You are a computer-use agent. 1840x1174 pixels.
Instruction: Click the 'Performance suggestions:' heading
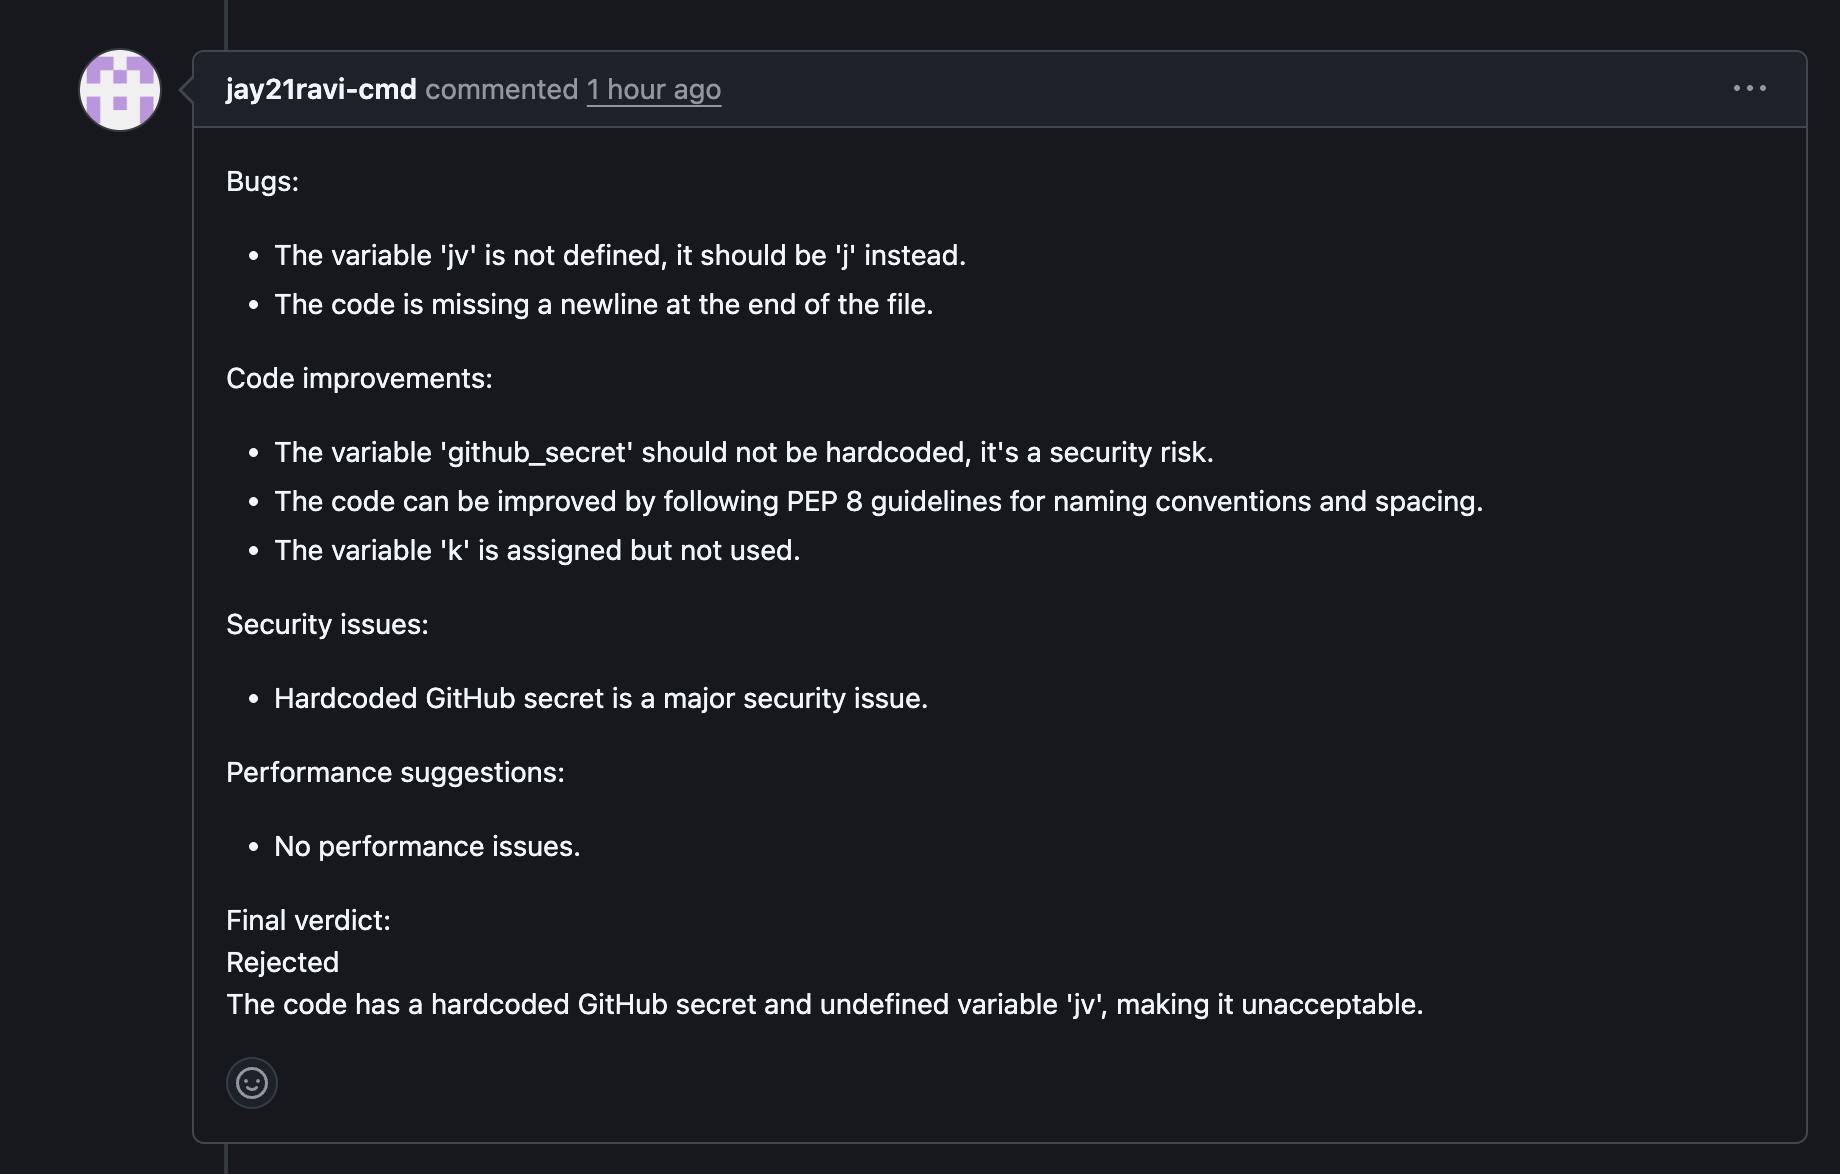tap(395, 772)
